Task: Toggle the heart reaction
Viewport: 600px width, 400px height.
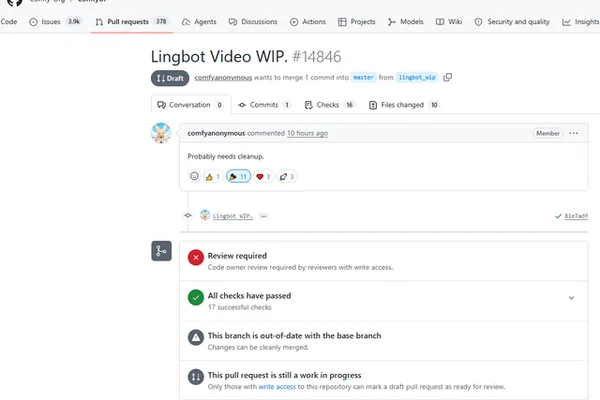Action: (x=263, y=176)
